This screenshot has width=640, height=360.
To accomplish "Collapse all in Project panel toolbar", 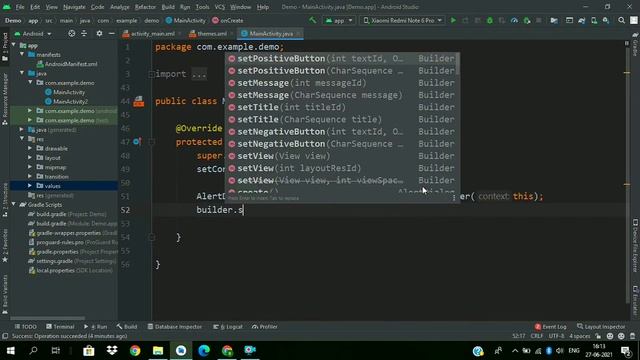I will [84, 33].
